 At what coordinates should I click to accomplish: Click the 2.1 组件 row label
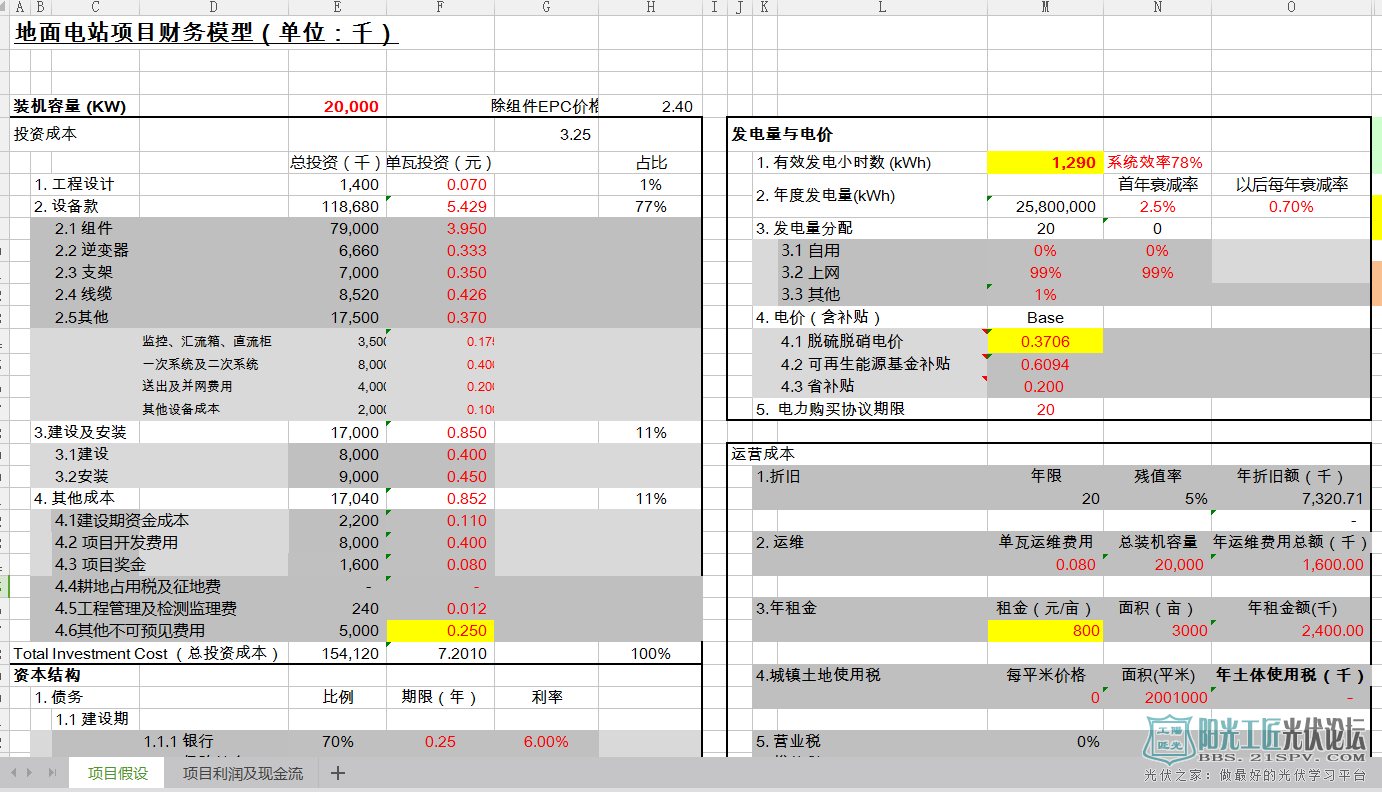83,228
